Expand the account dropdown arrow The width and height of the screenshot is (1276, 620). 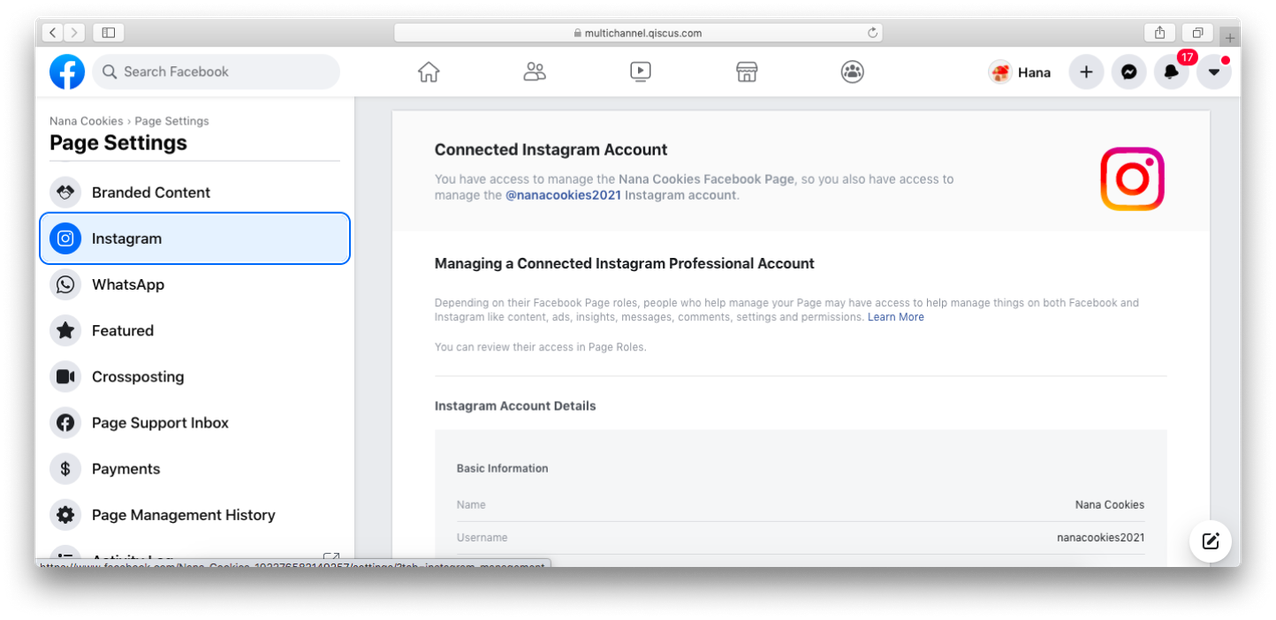click(1214, 72)
